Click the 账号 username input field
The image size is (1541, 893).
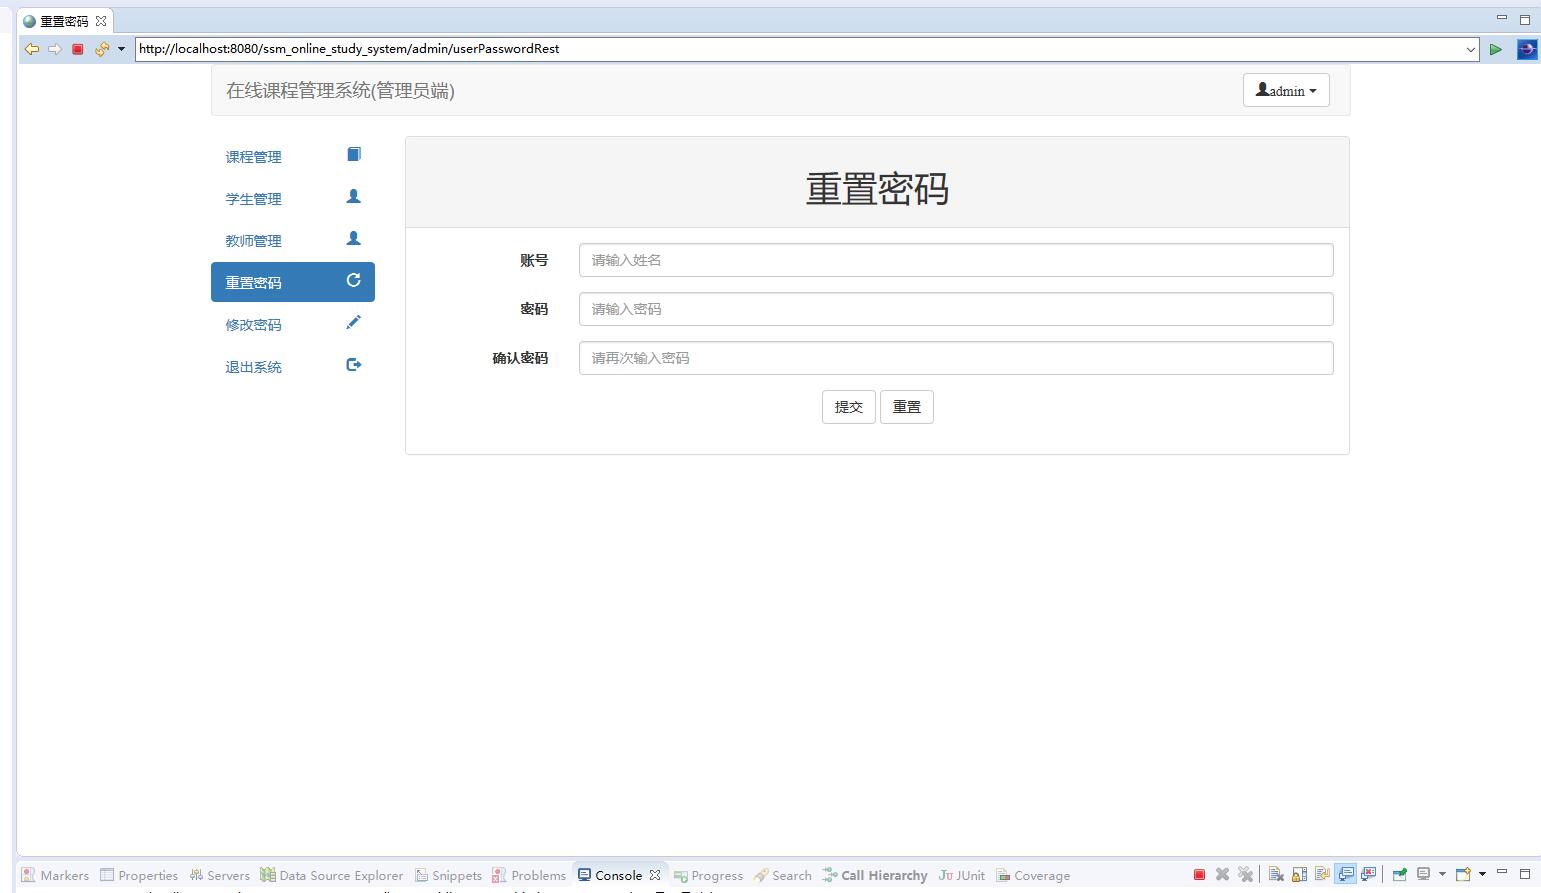(x=955, y=259)
